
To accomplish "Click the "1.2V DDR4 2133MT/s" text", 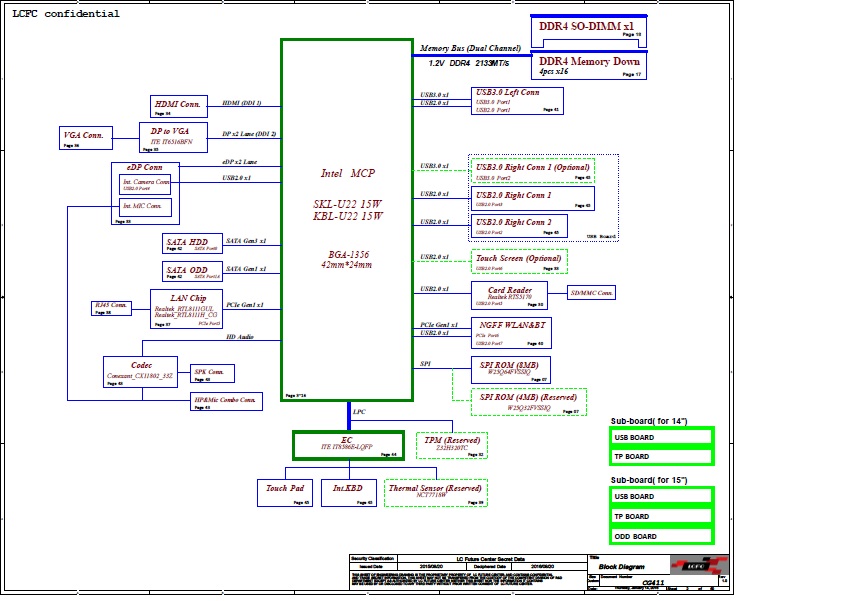I will 469,64.
